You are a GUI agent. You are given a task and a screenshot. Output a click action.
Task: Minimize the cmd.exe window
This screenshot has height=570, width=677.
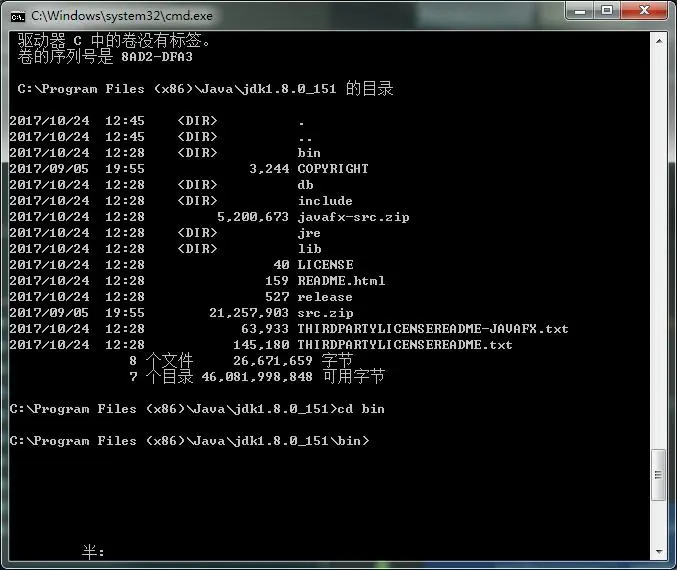pos(580,11)
